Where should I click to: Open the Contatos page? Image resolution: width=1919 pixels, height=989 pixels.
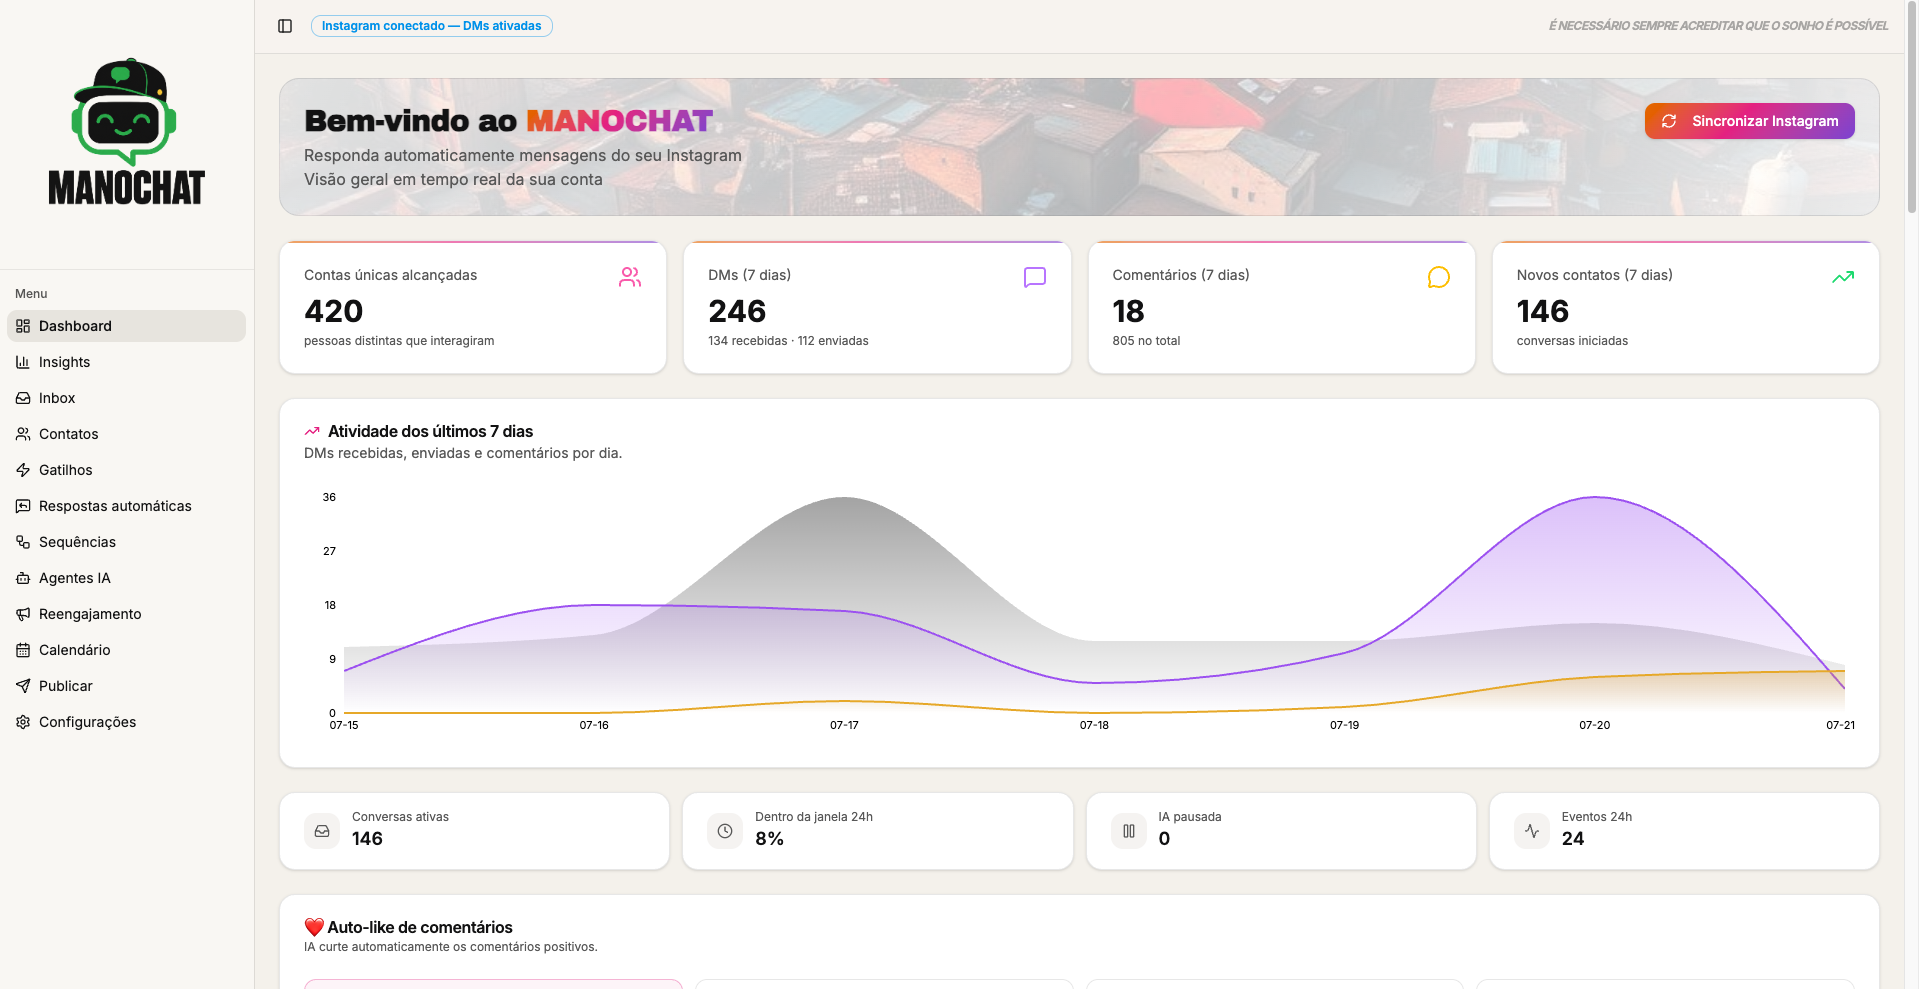click(x=126, y=434)
